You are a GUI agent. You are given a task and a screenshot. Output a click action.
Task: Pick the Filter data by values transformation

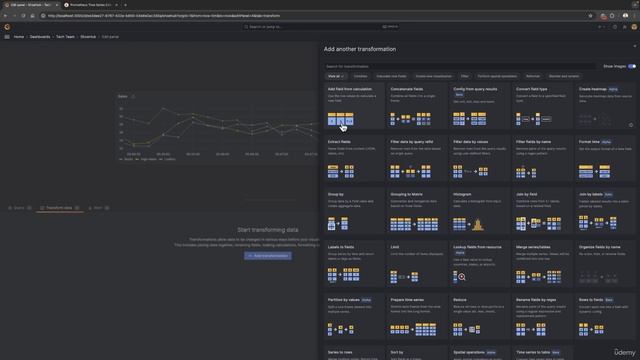point(480,159)
